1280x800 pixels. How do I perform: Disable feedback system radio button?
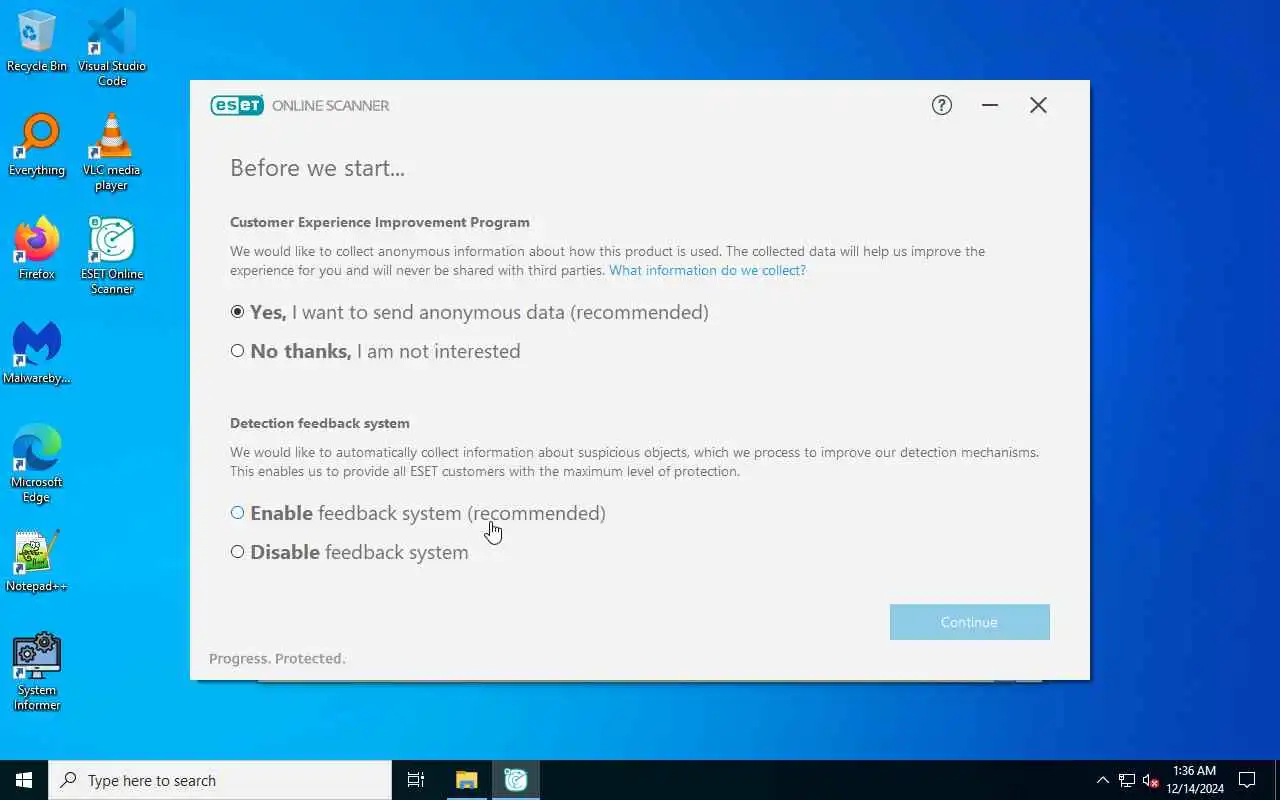click(237, 552)
